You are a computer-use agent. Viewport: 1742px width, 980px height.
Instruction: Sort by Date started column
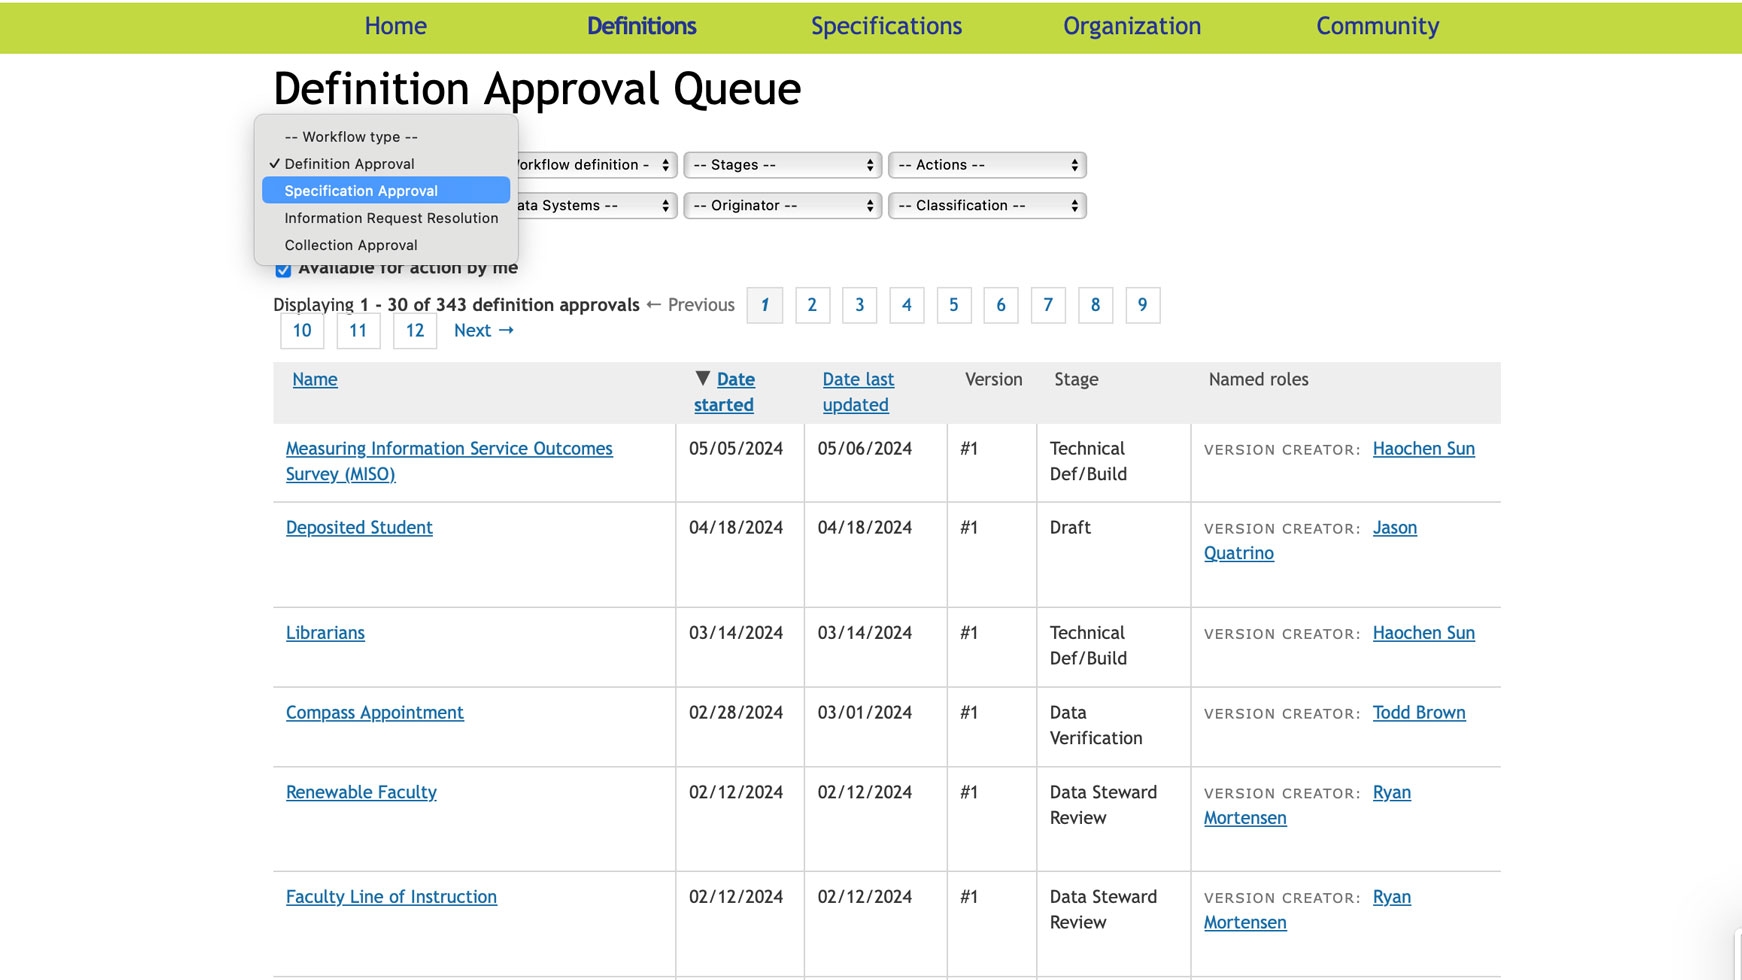pyautogui.click(x=725, y=392)
